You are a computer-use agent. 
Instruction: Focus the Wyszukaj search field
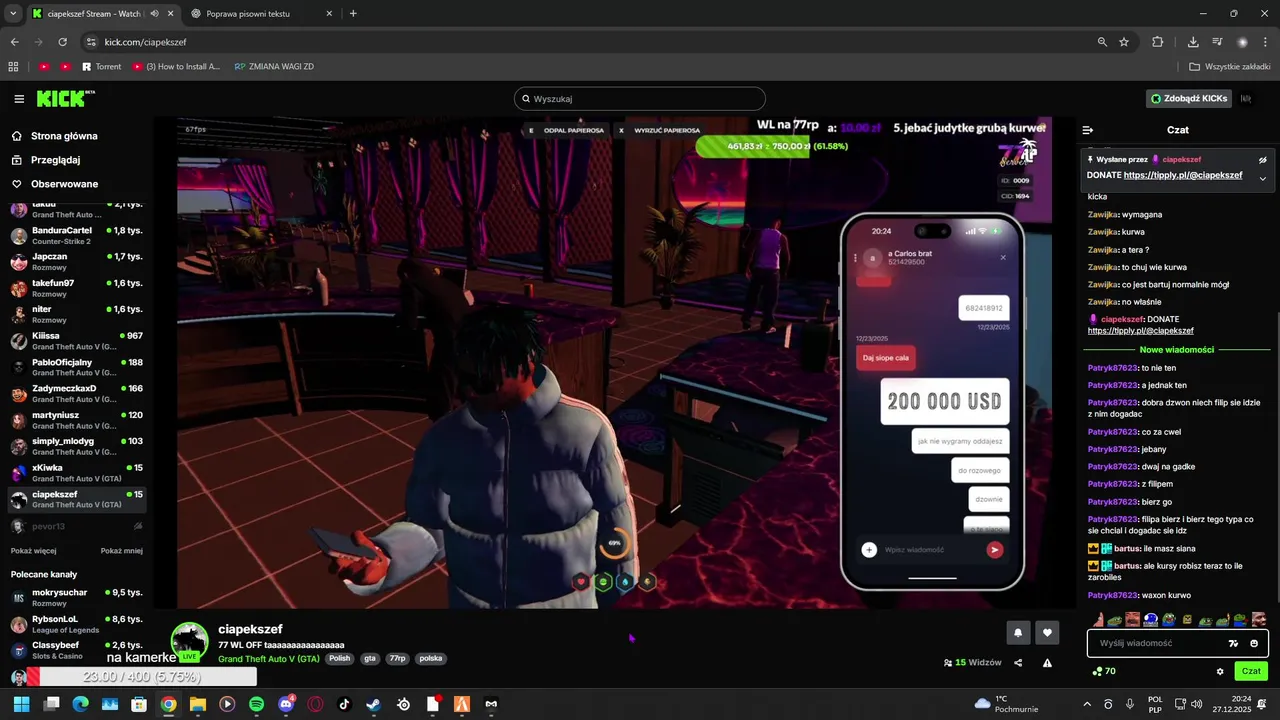point(640,99)
